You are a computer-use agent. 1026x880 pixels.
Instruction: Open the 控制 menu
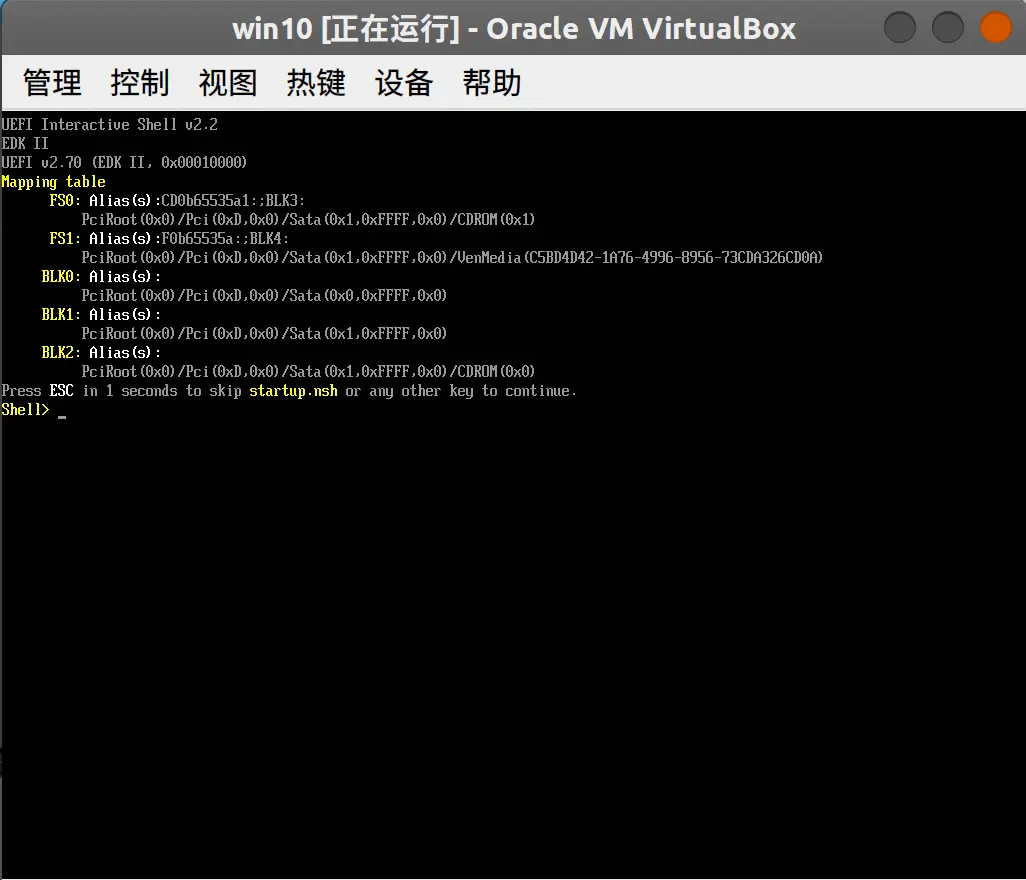coord(140,83)
